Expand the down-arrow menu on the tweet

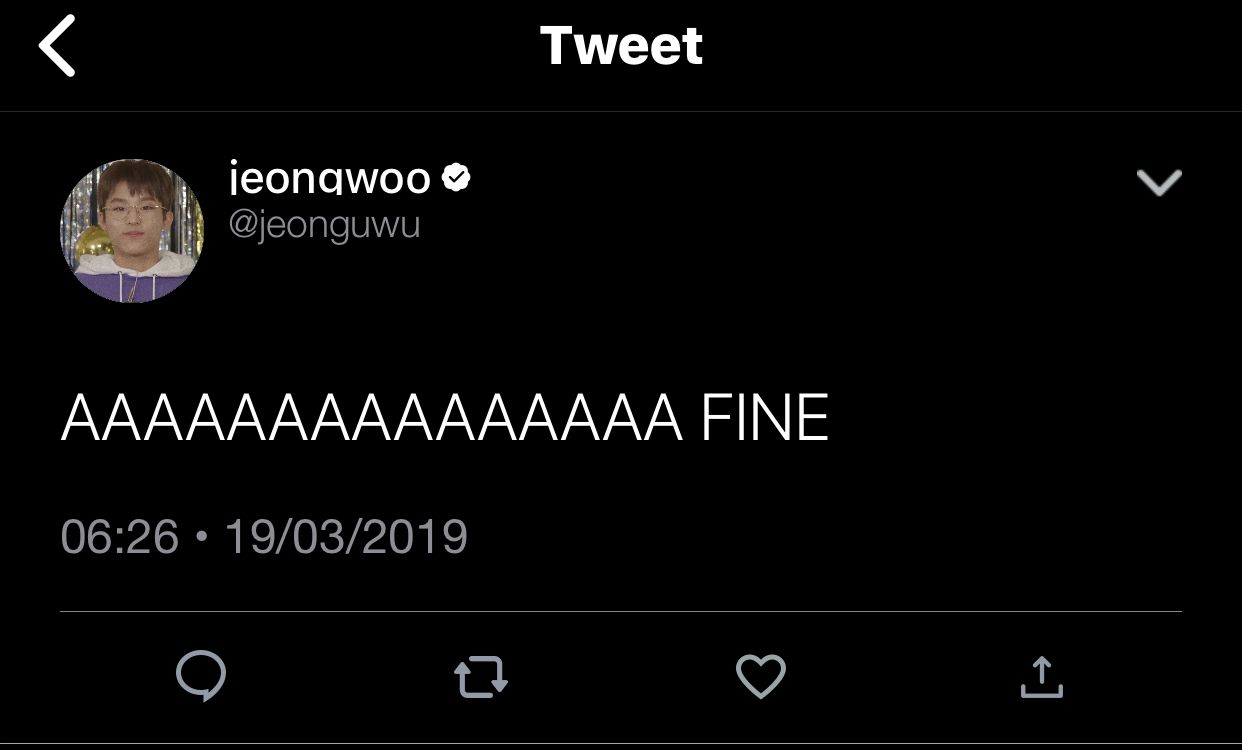pos(1159,182)
